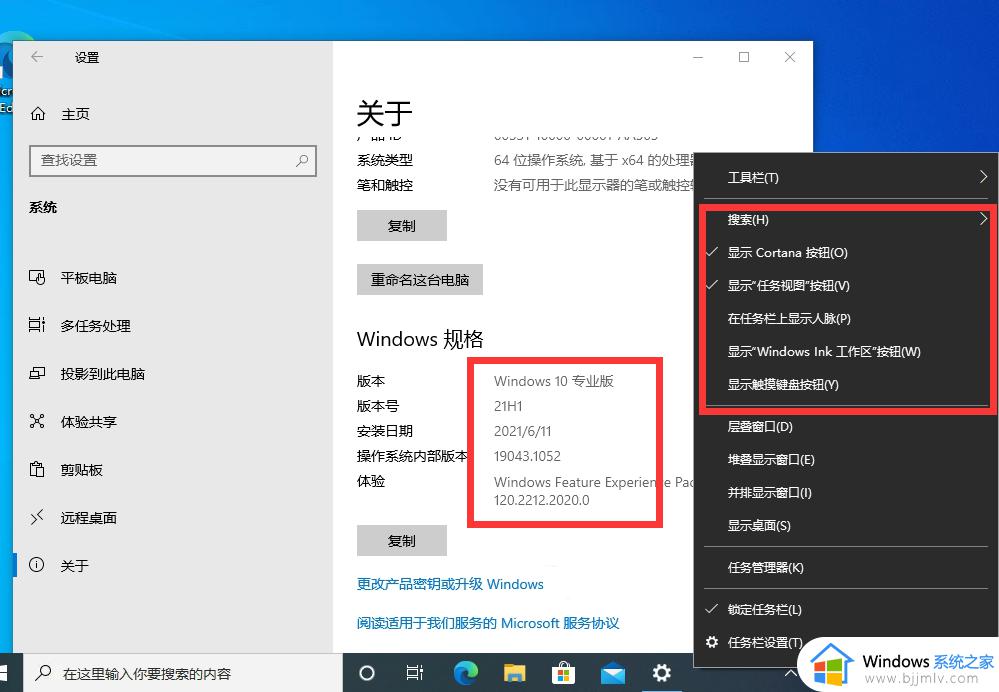Click the taskbar search box 在这里输入你要搜索的内容

click(183, 673)
